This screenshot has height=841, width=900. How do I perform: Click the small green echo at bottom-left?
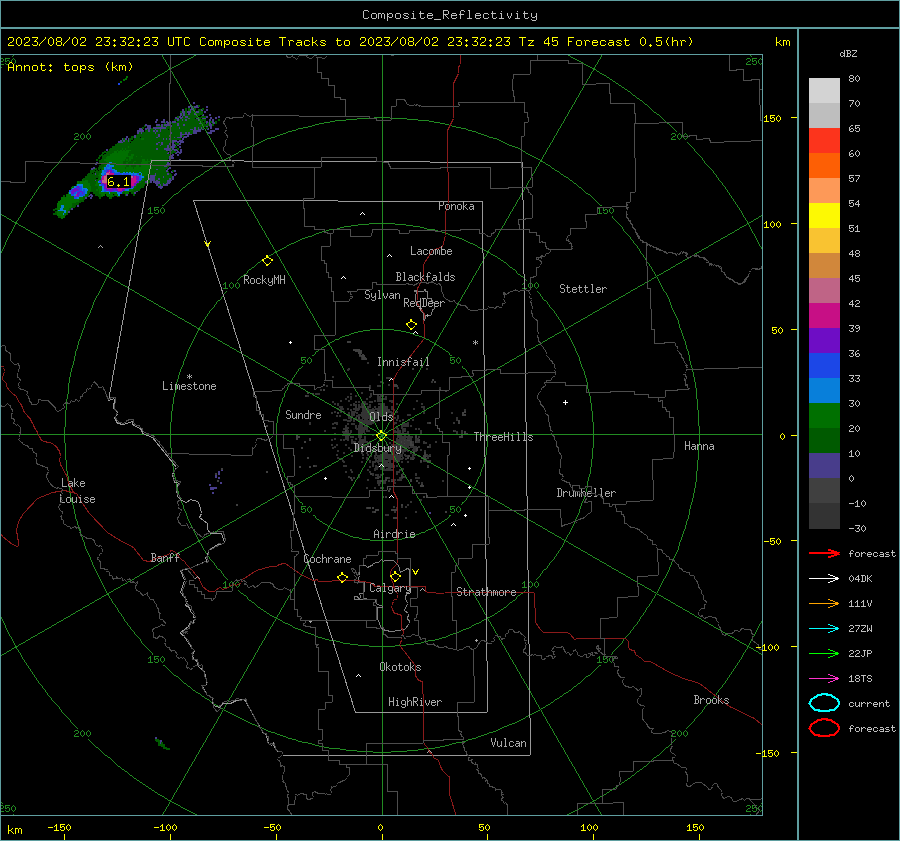tap(162, 743)
